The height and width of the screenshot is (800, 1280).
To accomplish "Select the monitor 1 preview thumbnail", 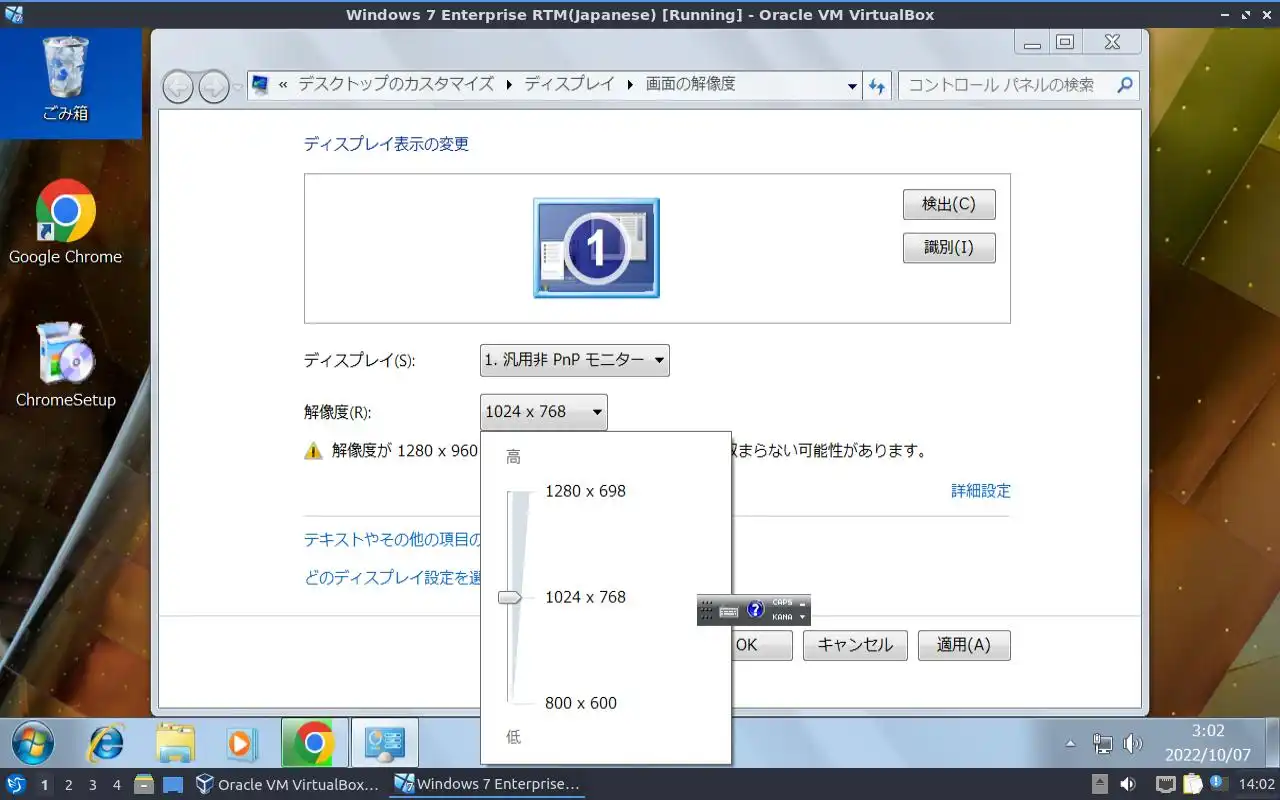I will pos(596,247).
